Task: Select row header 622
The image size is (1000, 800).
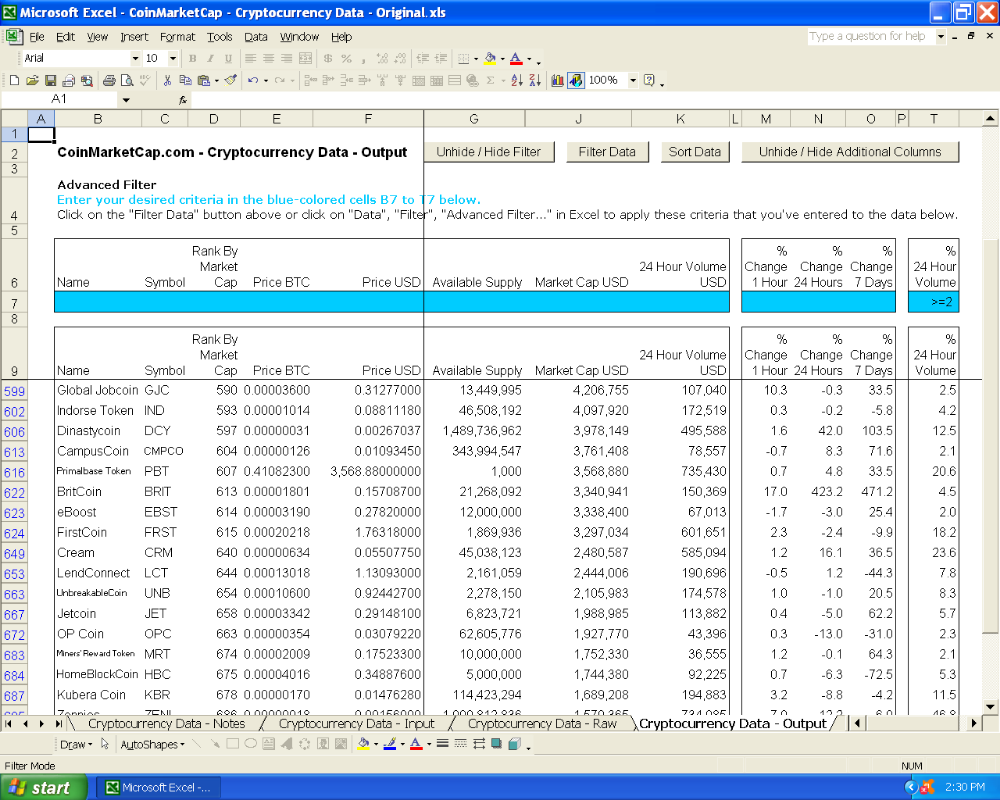Action: coord(14,493)
